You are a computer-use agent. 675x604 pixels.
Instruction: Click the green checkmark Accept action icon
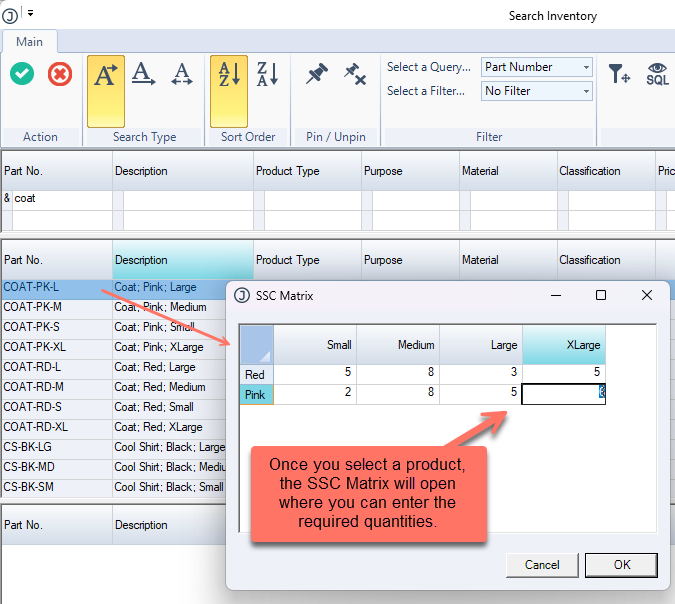pos(22,74)
